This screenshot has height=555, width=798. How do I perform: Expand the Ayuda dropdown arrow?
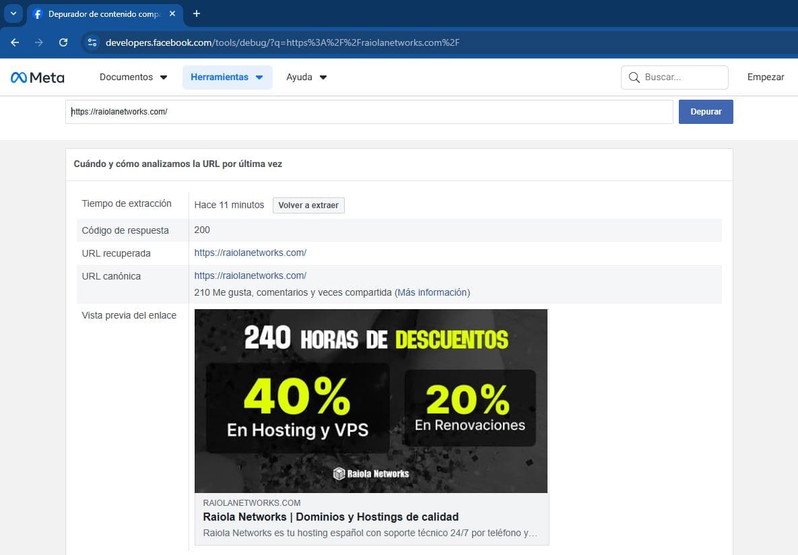[323, 78]
